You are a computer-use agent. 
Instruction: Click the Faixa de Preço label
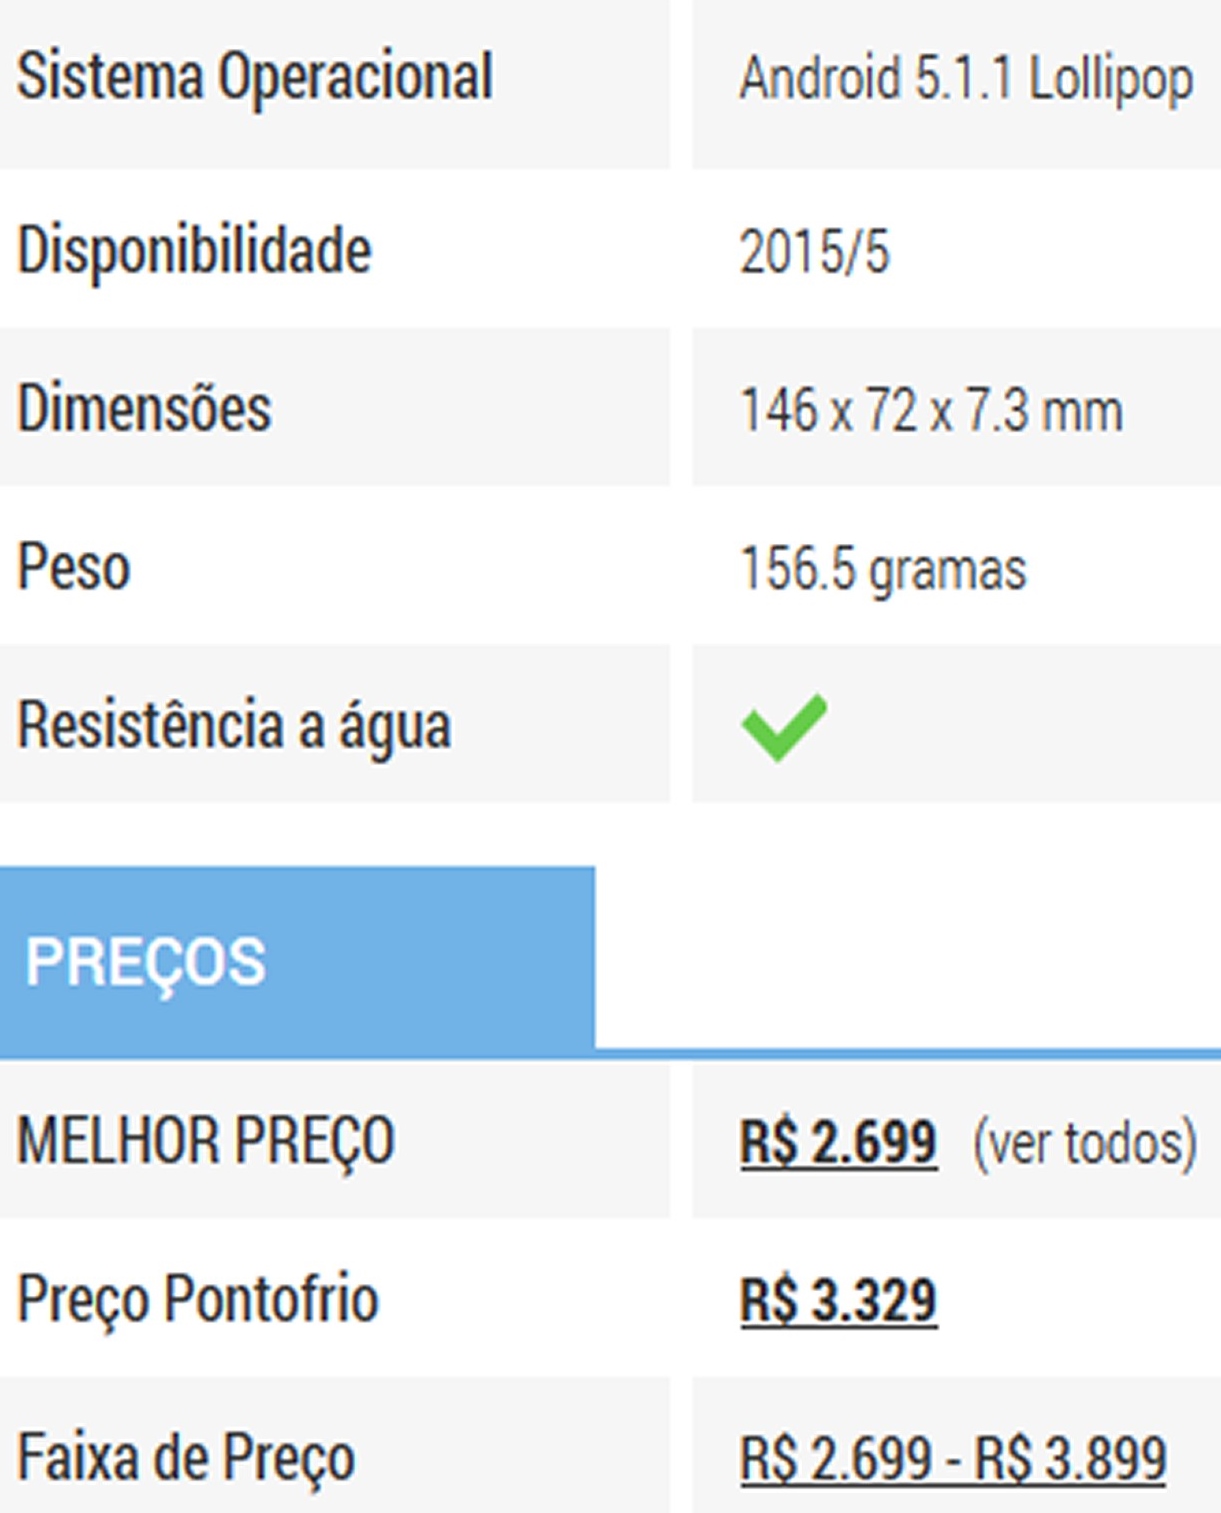pyautogui.click(x=186, y=1457)
